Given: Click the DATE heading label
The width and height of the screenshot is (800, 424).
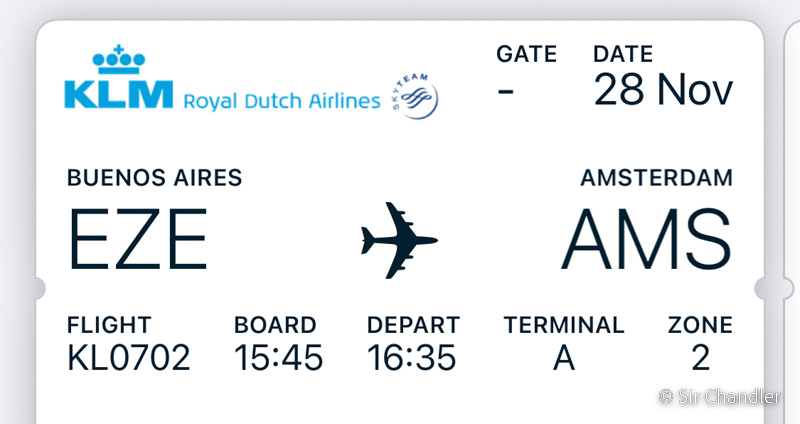Looking at the screenshot, I should [x=623, y=54].
